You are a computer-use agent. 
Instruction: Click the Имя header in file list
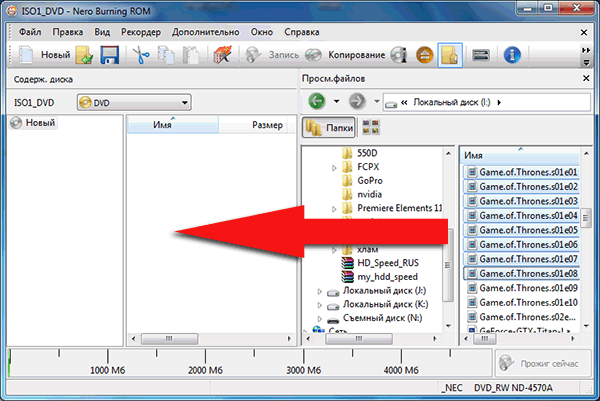pos(520,155)
